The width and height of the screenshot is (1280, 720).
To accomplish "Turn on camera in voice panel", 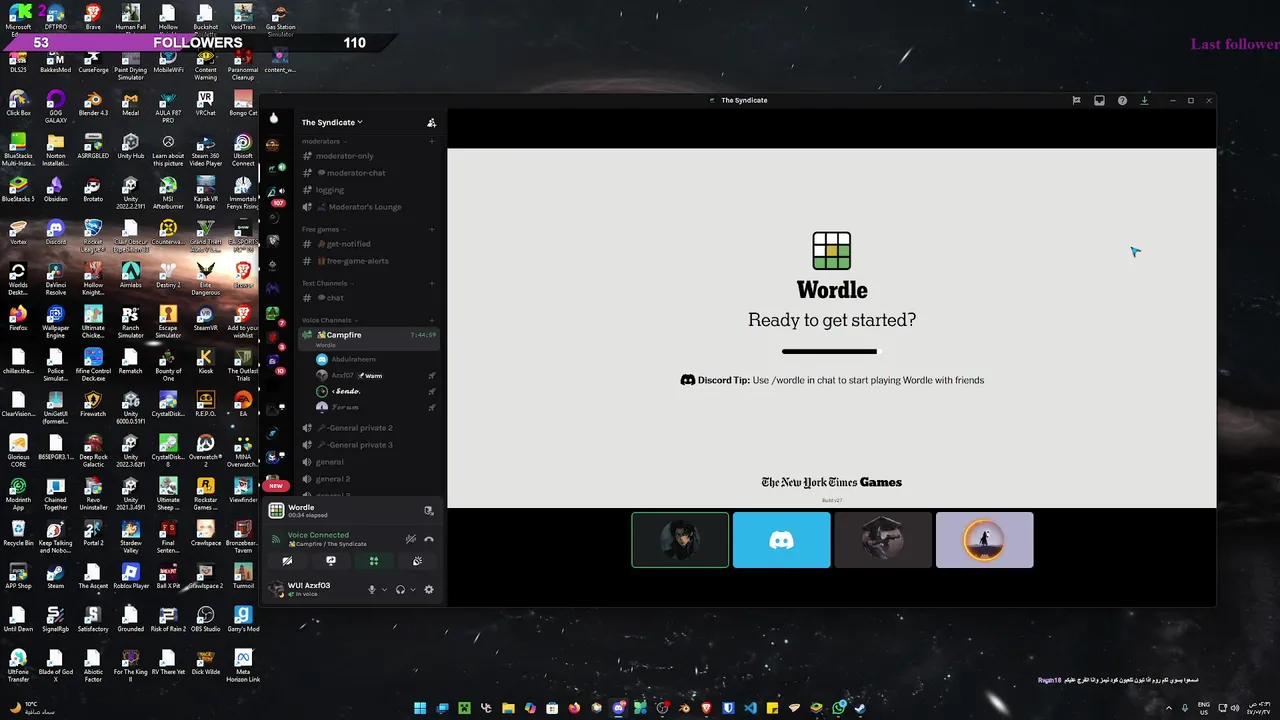I will point(287,561).
